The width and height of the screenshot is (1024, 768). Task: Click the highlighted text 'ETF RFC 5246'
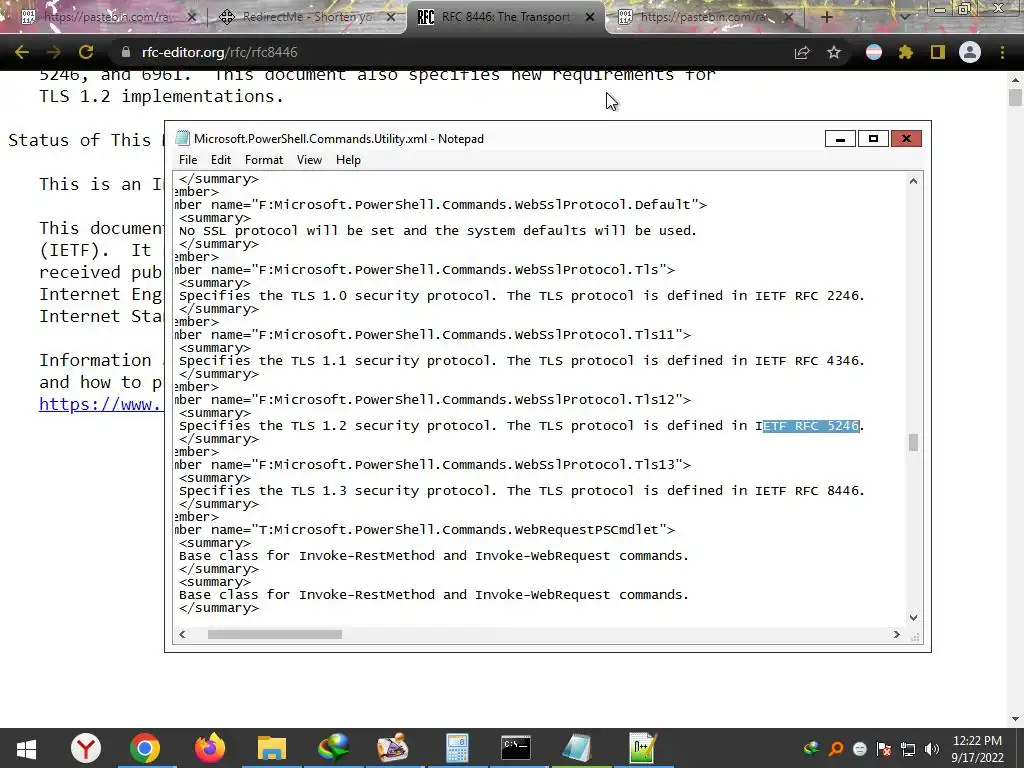pyautogui.click(x=811, y=426)
